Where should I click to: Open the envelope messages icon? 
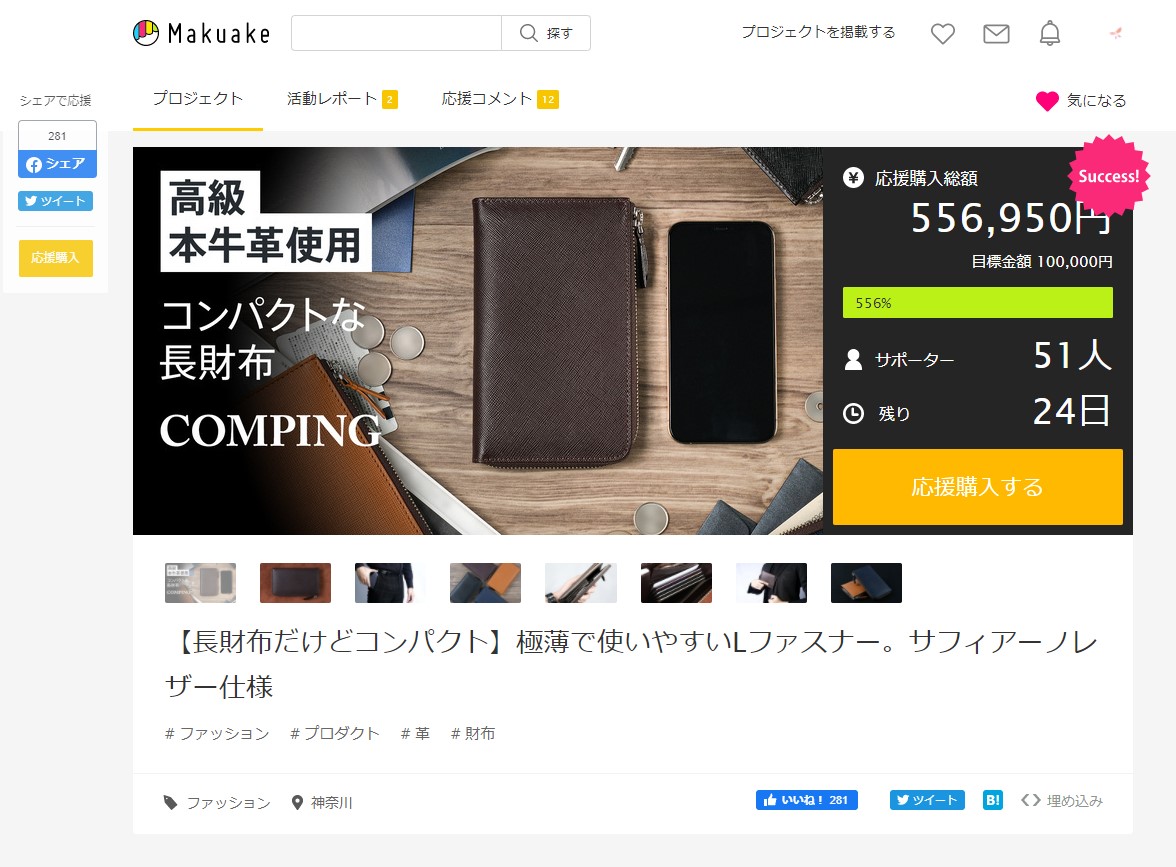[x=996, y=33]
